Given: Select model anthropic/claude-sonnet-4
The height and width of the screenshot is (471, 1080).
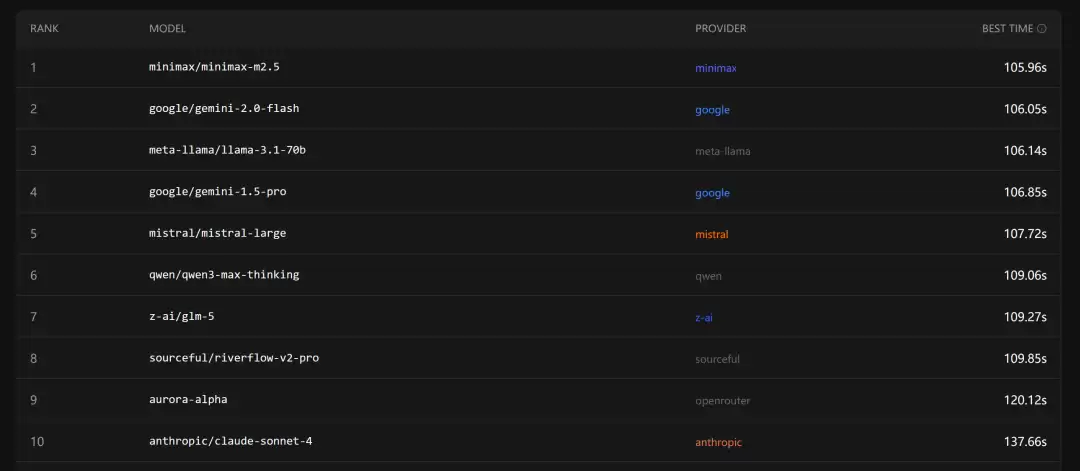Looking at the screenshot, I should click(231, 441).
